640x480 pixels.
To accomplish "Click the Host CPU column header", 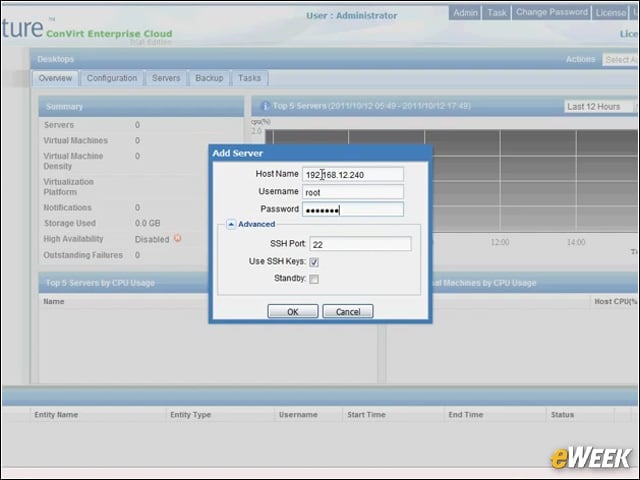I will [616, 301].
